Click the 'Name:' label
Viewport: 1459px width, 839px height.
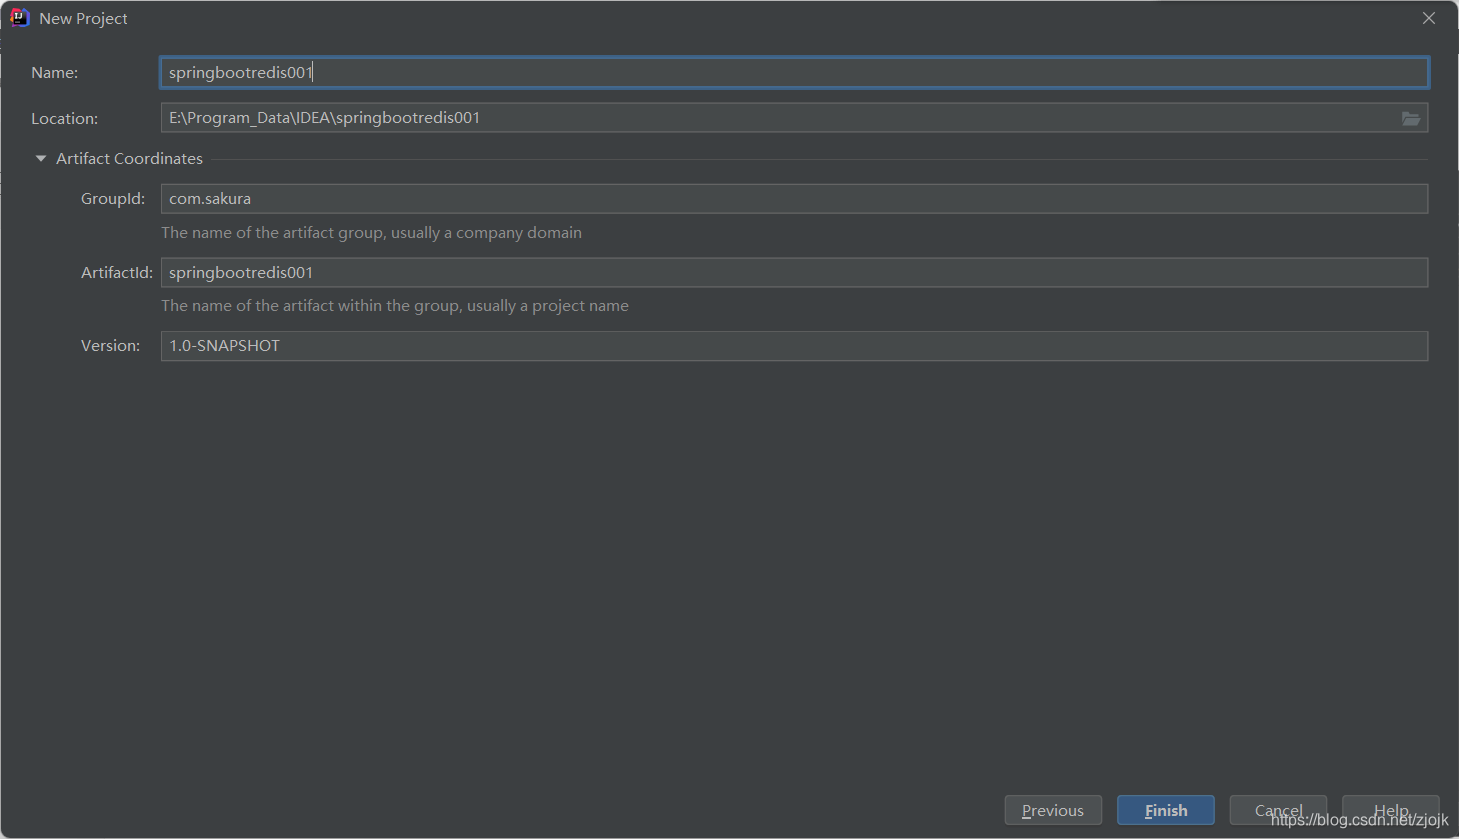(x=55, y=73)
